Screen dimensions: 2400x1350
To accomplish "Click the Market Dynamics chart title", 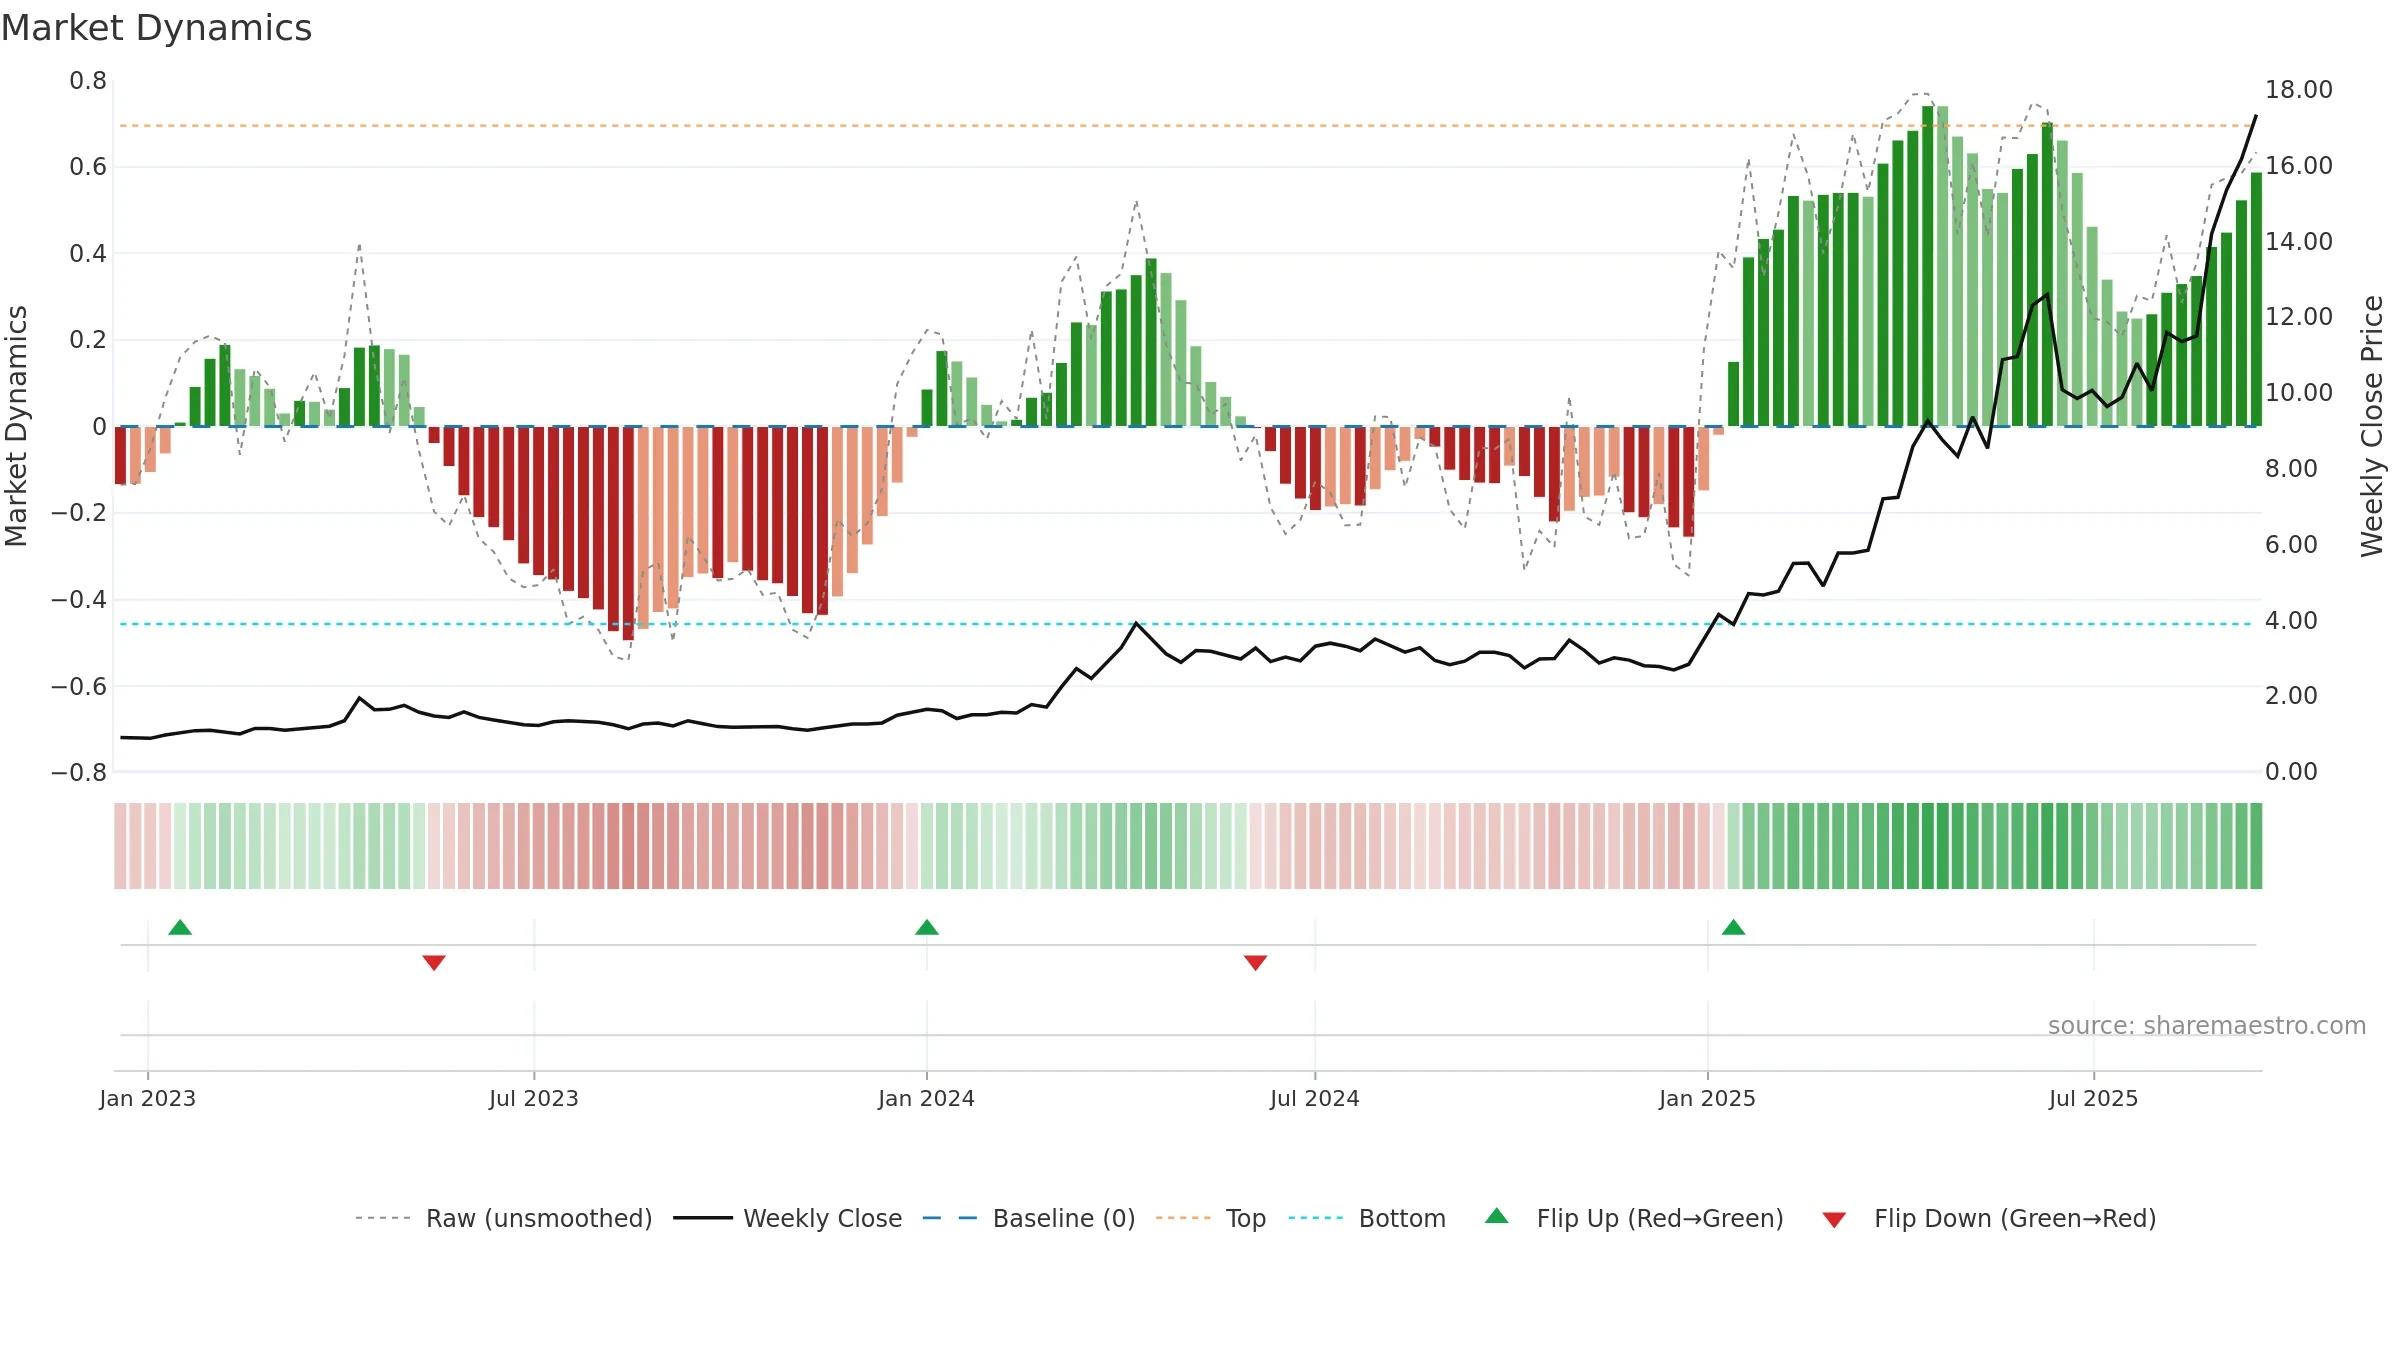I will pos(156,28).
